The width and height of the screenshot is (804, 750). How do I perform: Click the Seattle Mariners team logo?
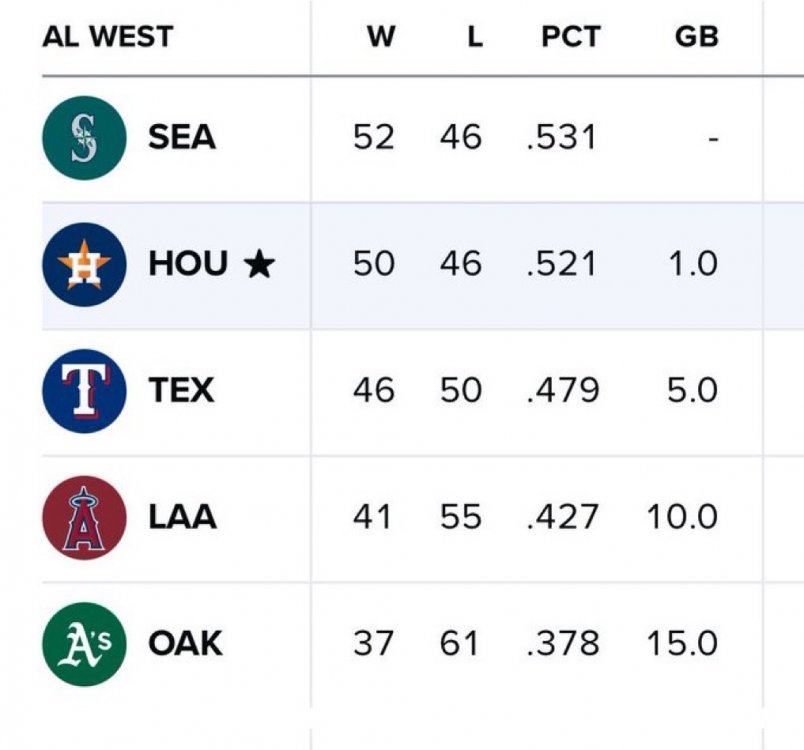coord(84,138)
